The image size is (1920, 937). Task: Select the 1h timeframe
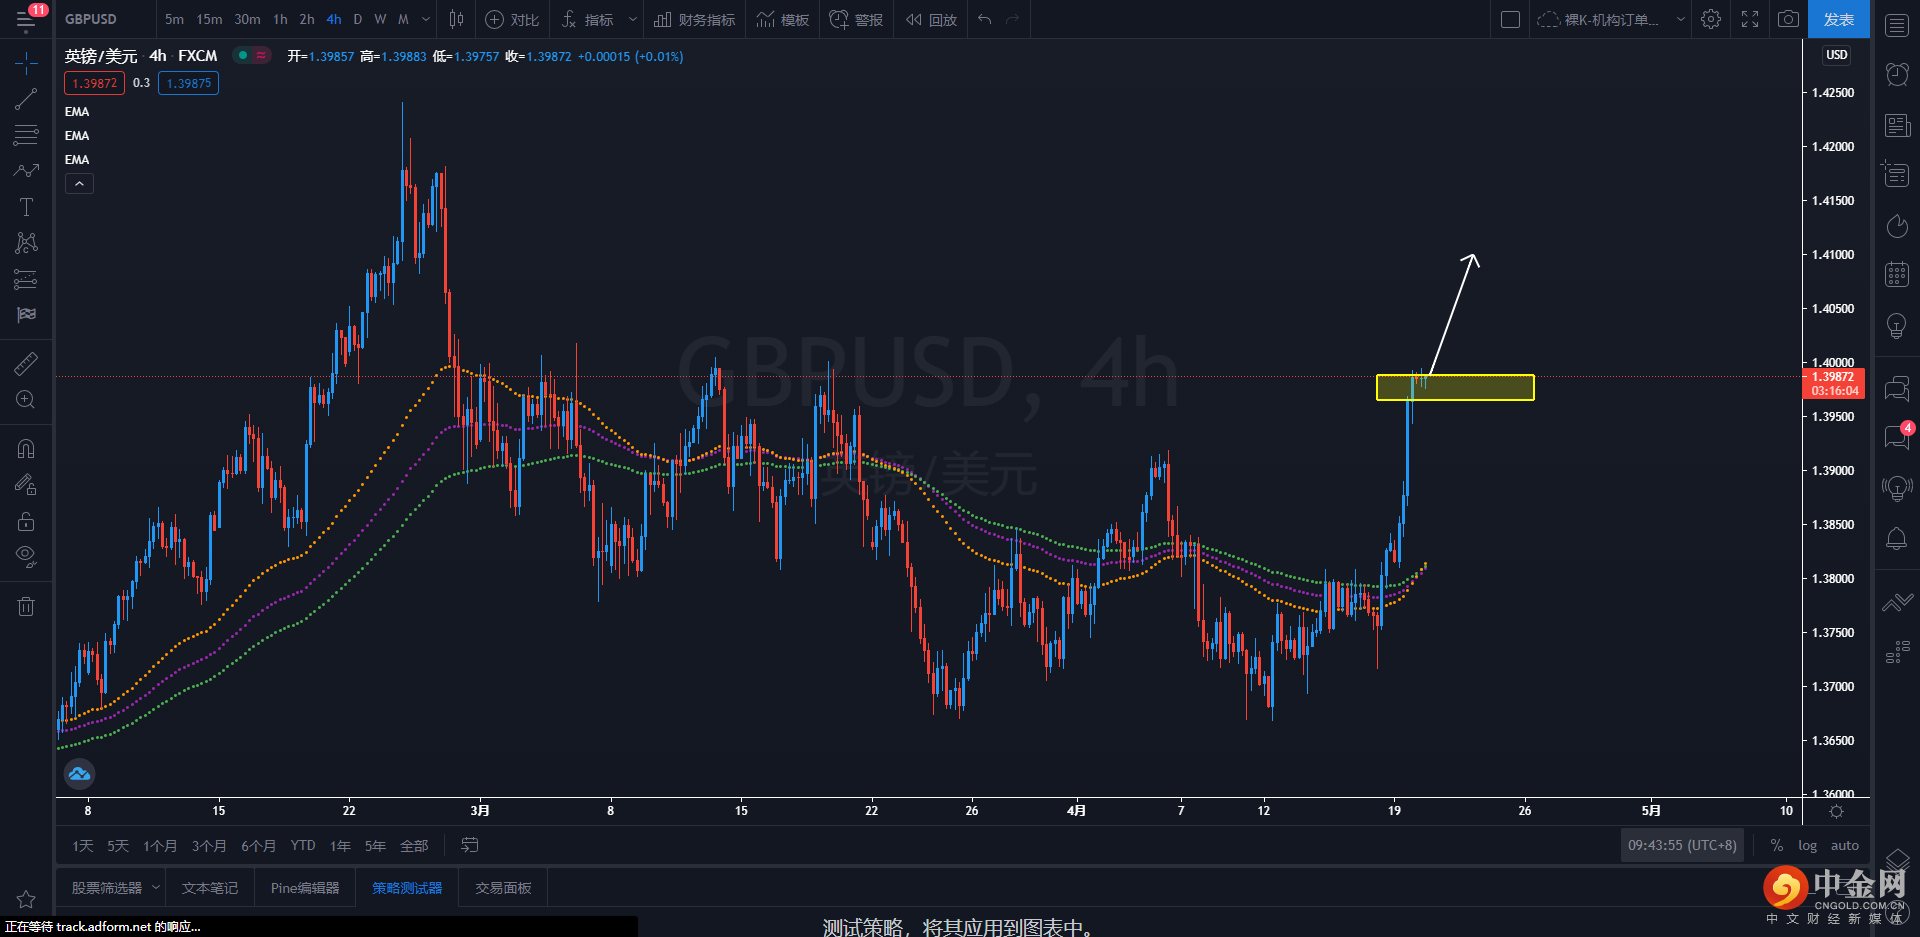click(x=280, y=19)
